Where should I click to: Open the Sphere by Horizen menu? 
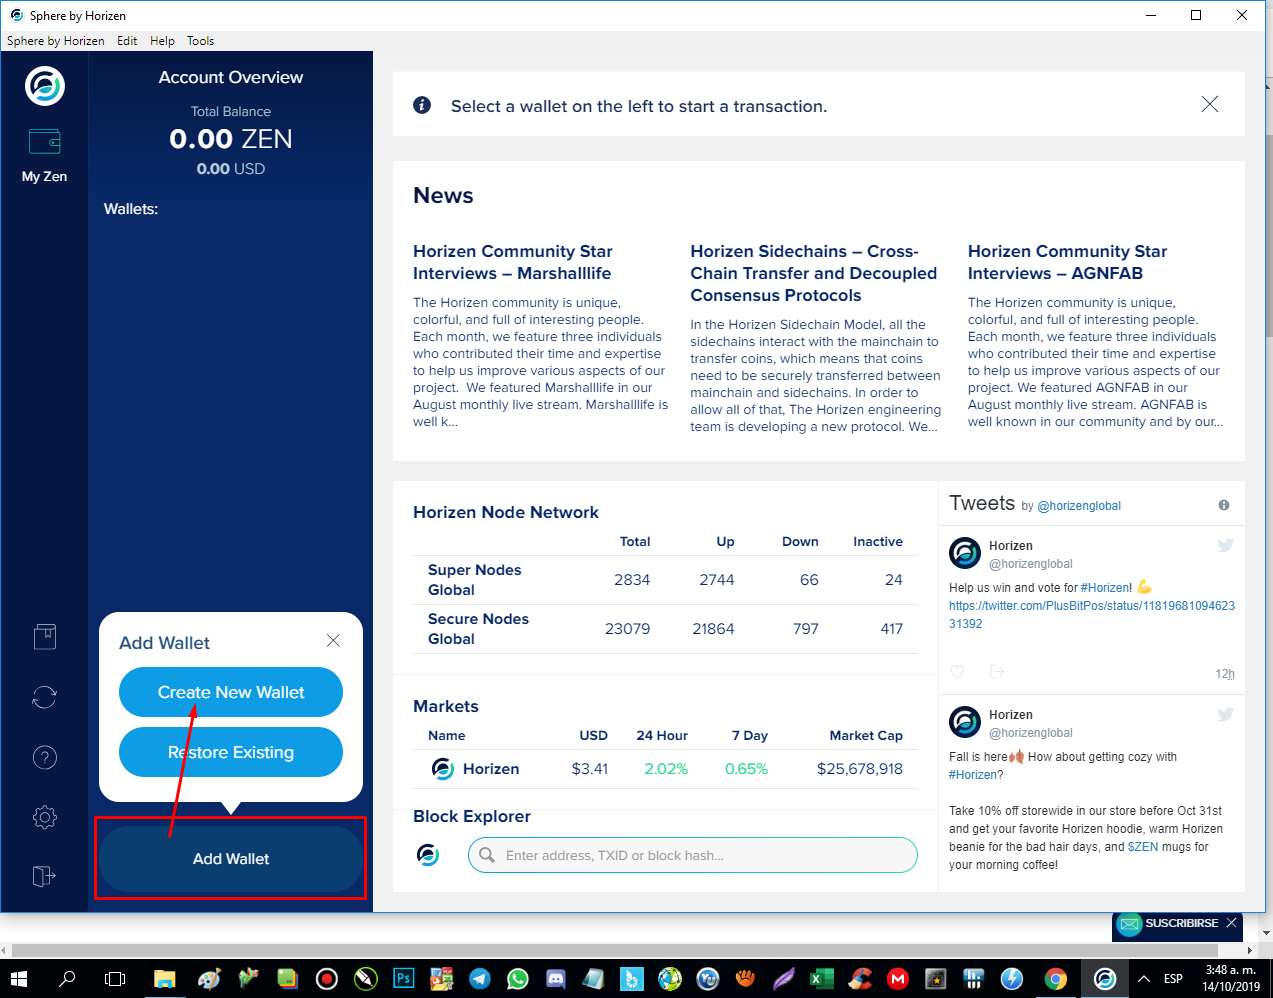pyautogui.click(x=55, y=41)
